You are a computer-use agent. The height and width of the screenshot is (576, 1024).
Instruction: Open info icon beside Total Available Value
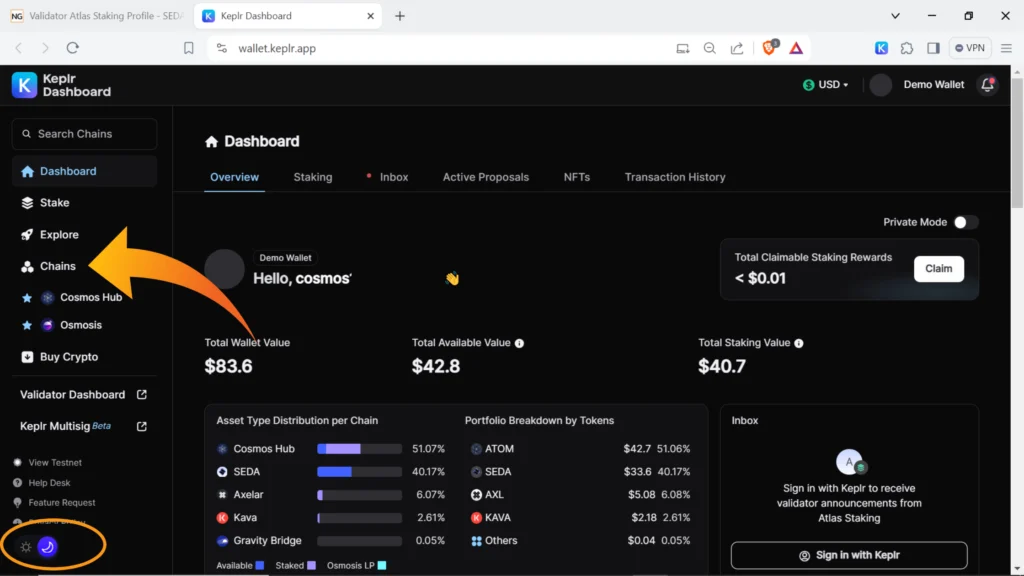point(519,343)
